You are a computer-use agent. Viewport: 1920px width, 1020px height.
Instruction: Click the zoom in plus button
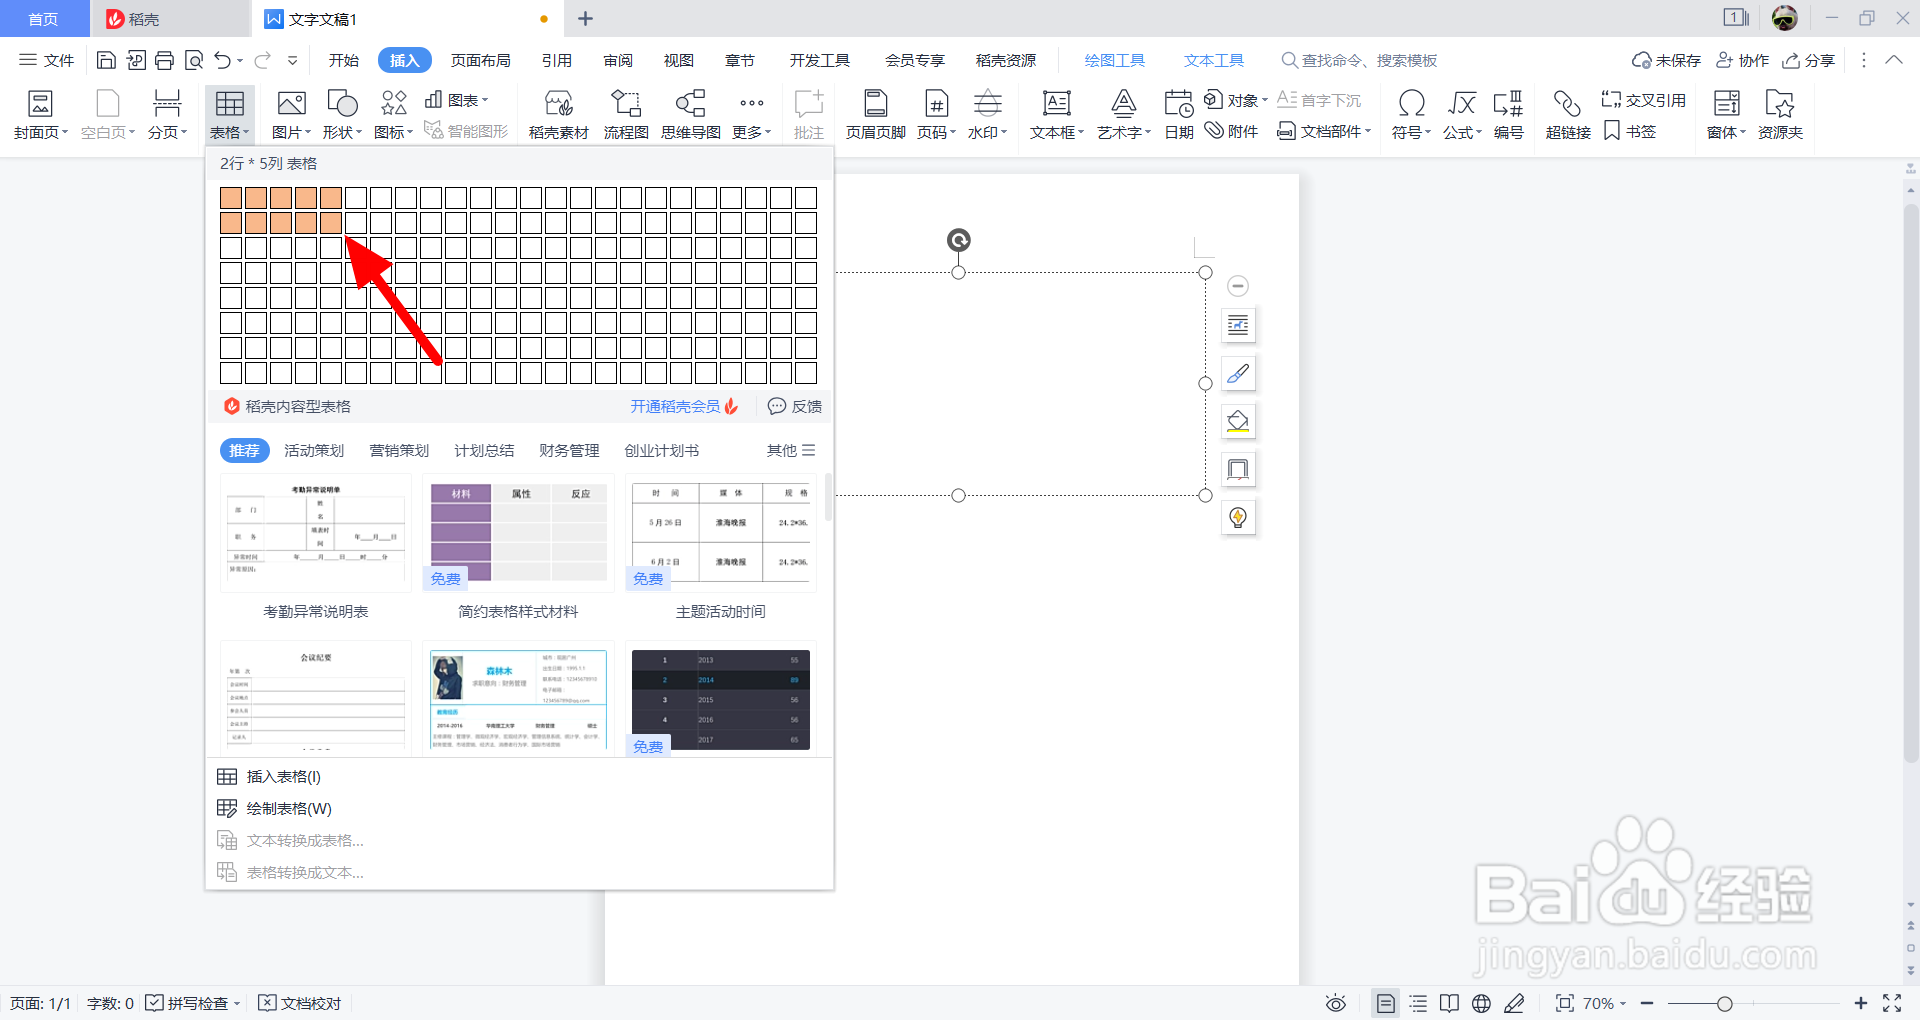coord(1861,1003)
